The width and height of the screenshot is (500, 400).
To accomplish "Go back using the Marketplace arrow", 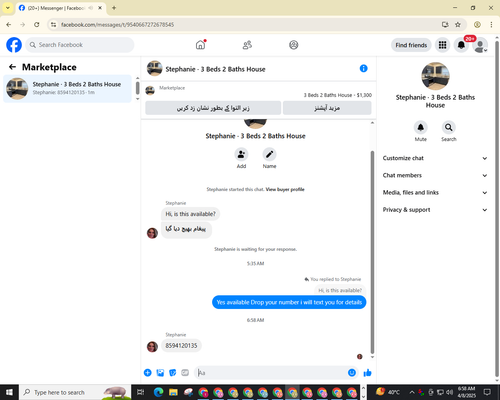I will 13,67.
